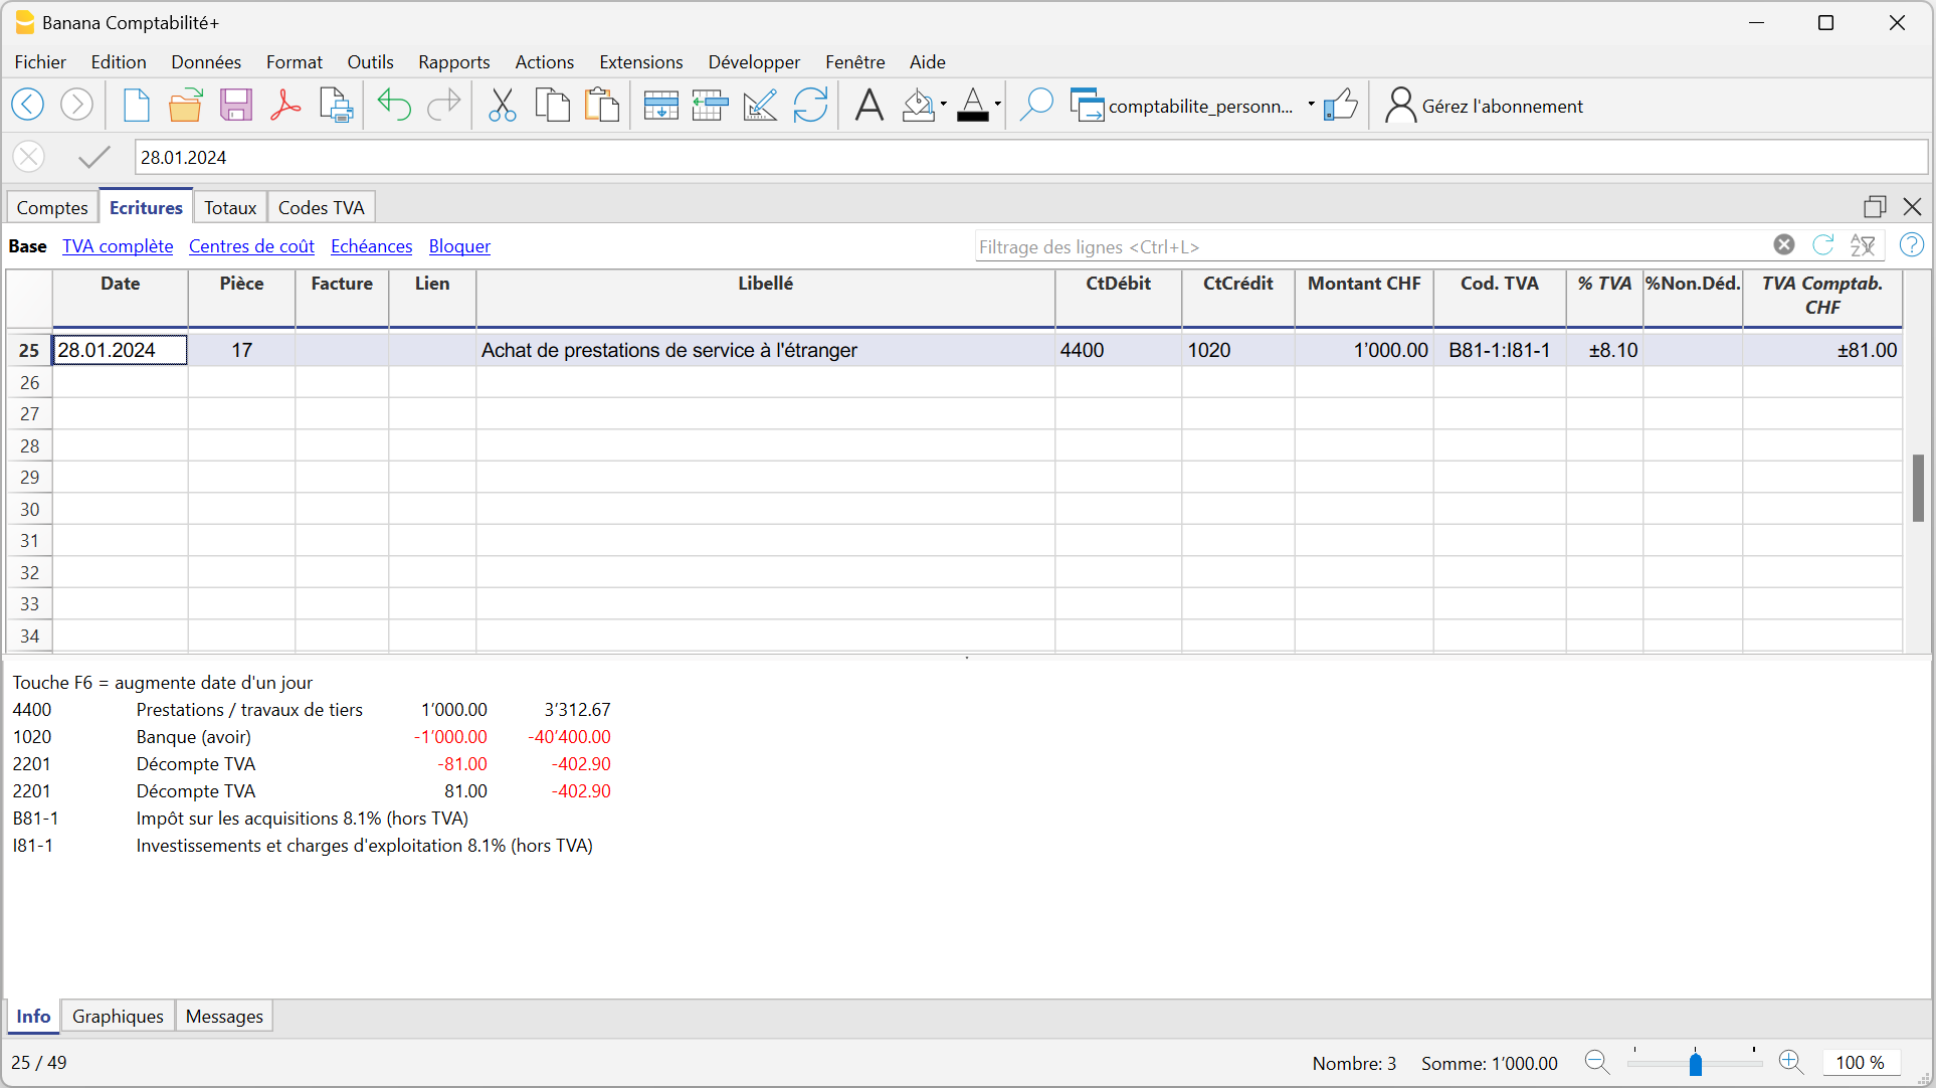Click the Recalculate refresh icon
Screen dimensions: 1936x1088
click(x=810, y=105)
